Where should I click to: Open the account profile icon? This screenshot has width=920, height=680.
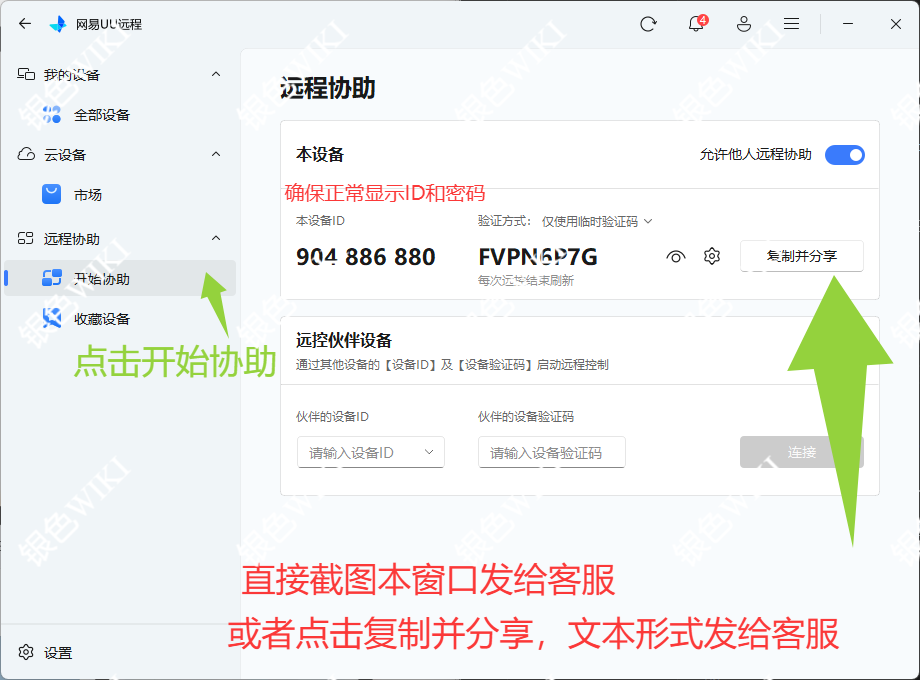743,23
